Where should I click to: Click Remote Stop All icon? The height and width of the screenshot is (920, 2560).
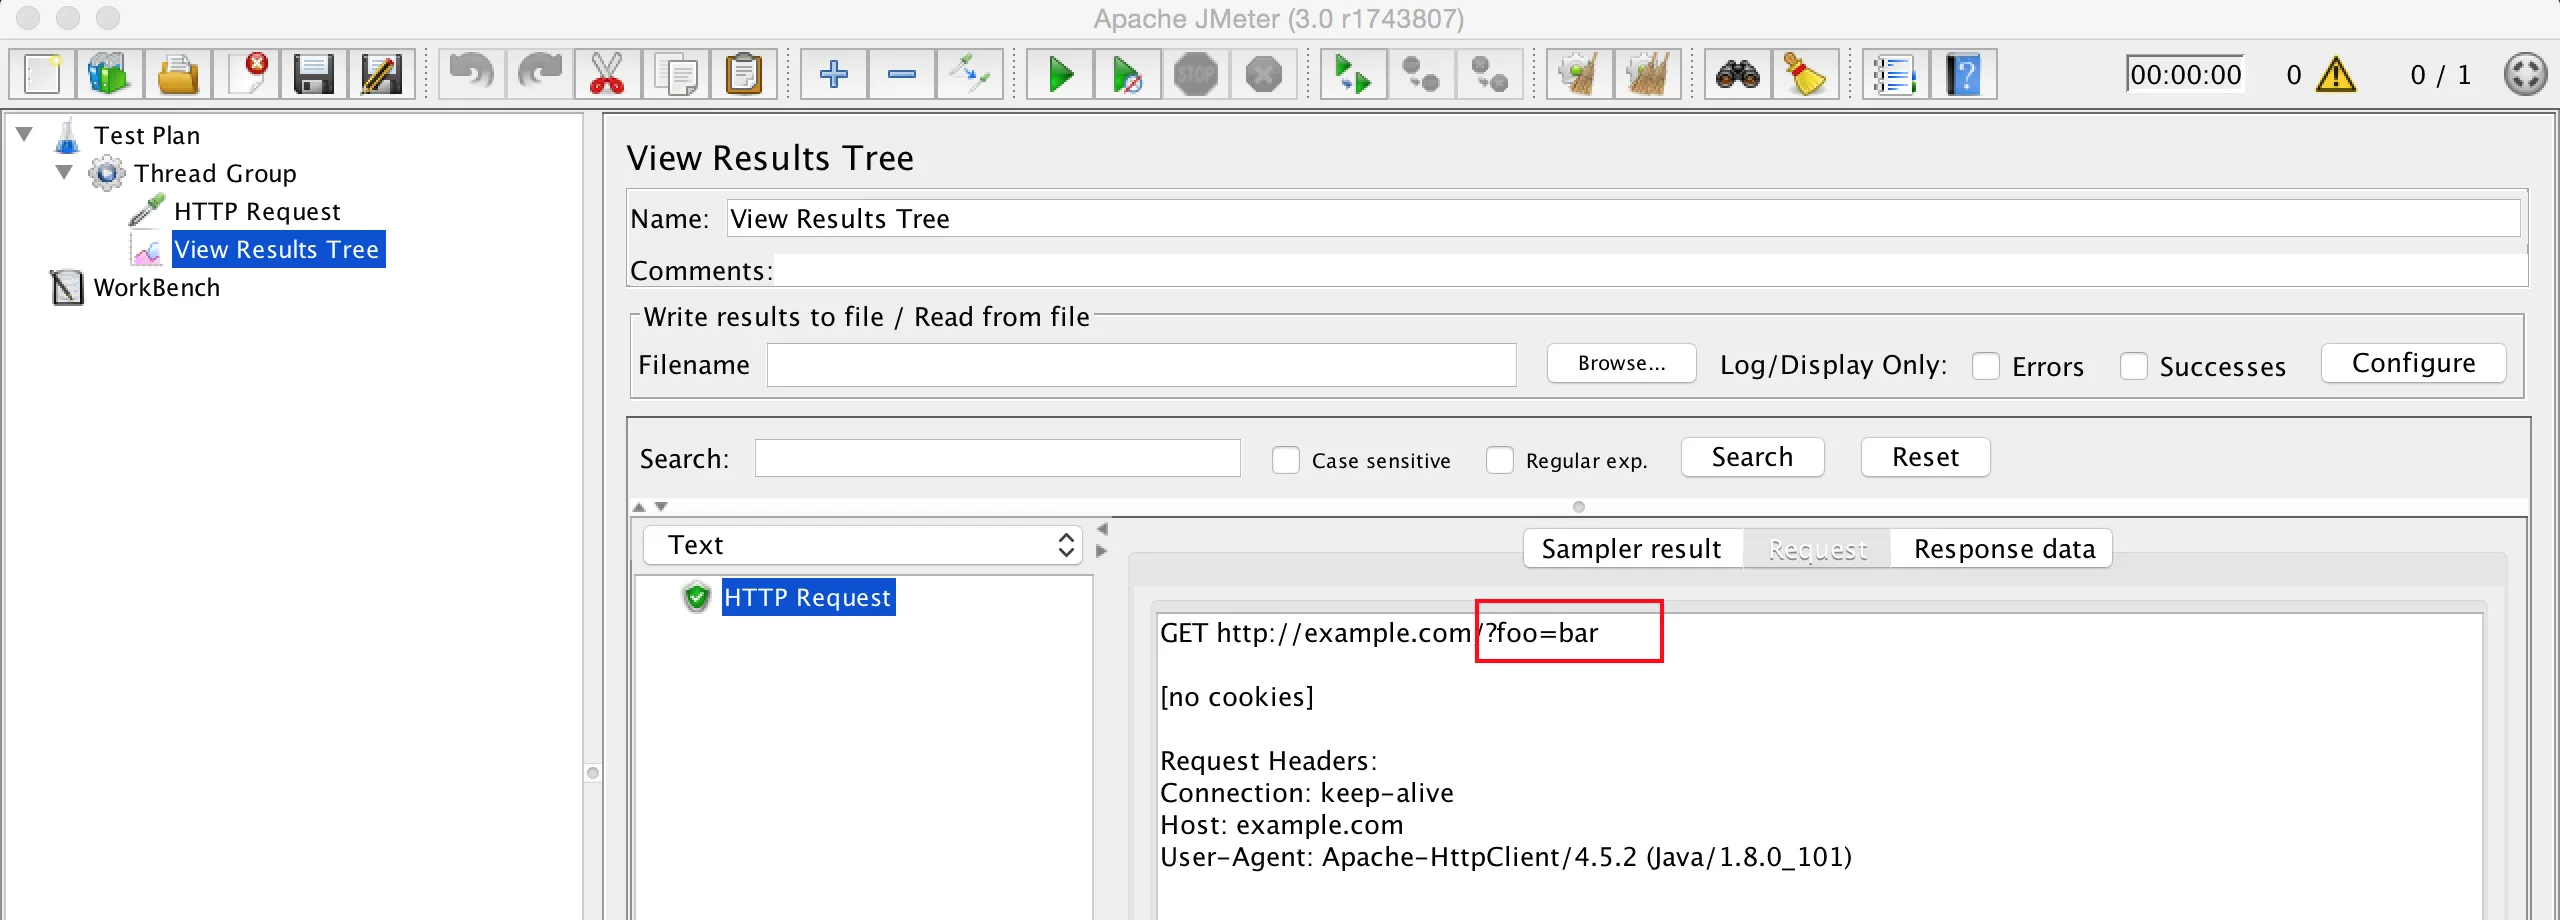(1422, 74)
